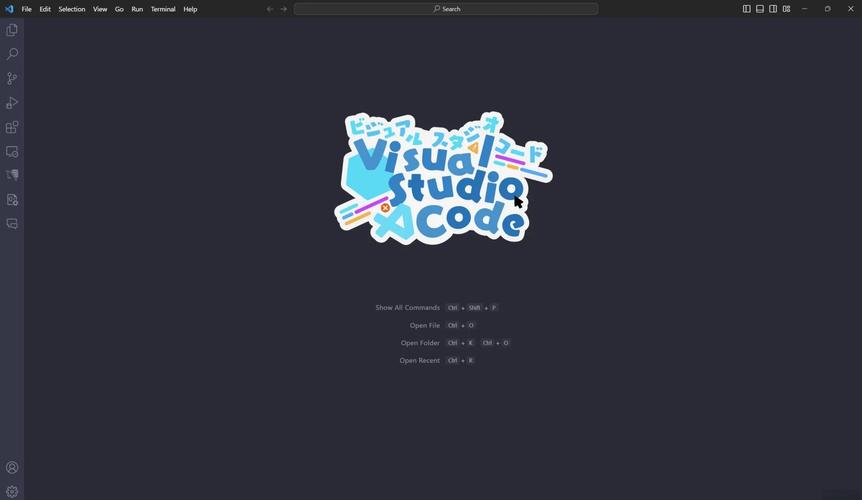Open the Search view in activity bar
This screenshot has width=862, height=500.
(12, 54)
